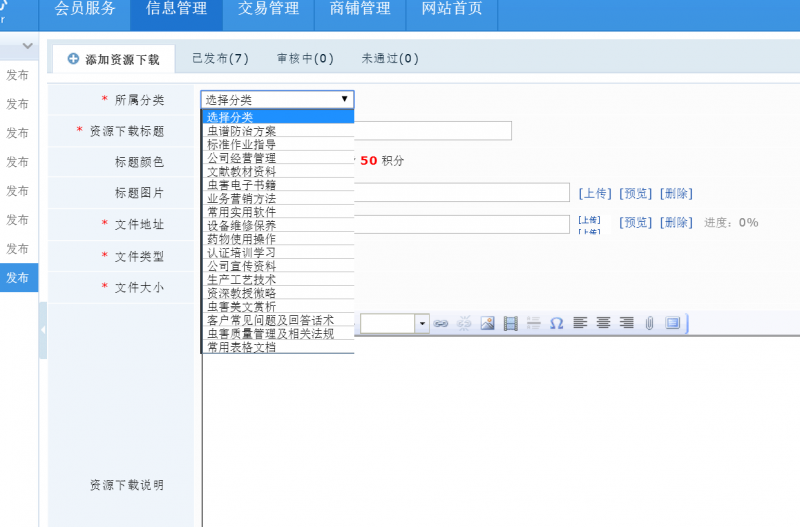This screenshot has width=800, height=527.
Task: Click the small [上传] in 文件地址 row
Action: coord(589,220)
